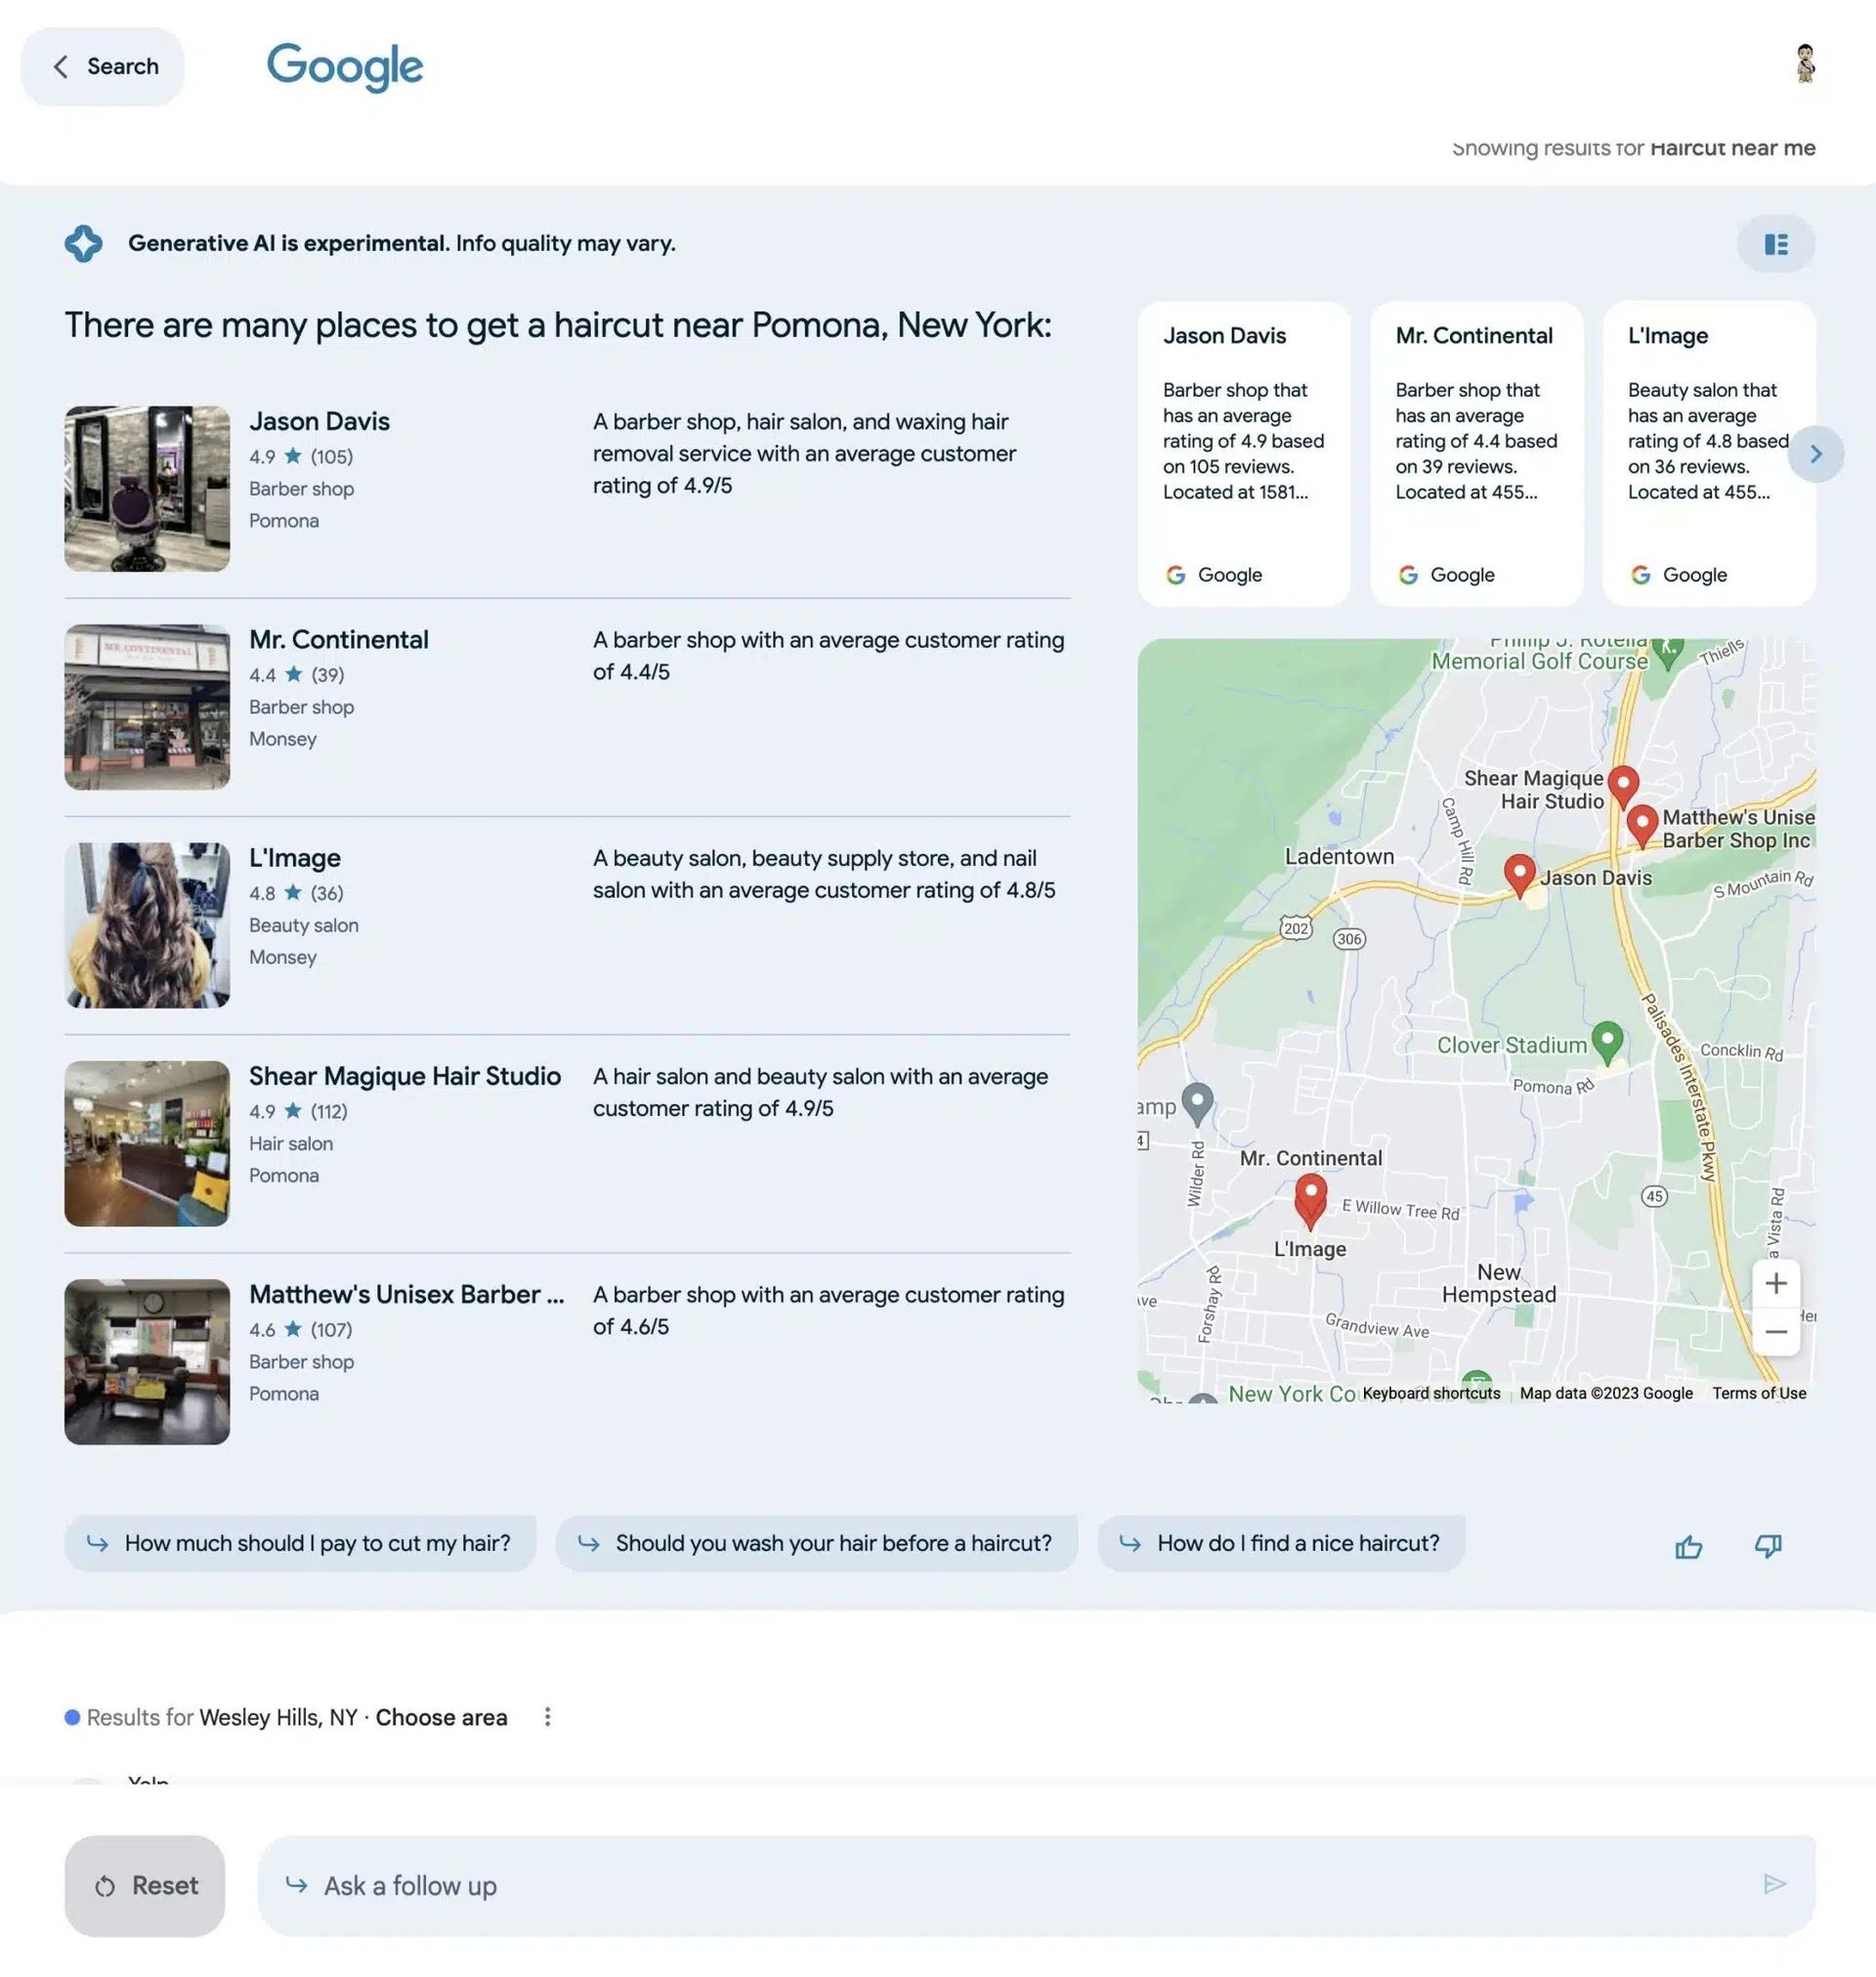Click the Keyboard shortcuts link on the map
The width and height of the screenshot is (1876, 1977).
coord(1433,1393)
